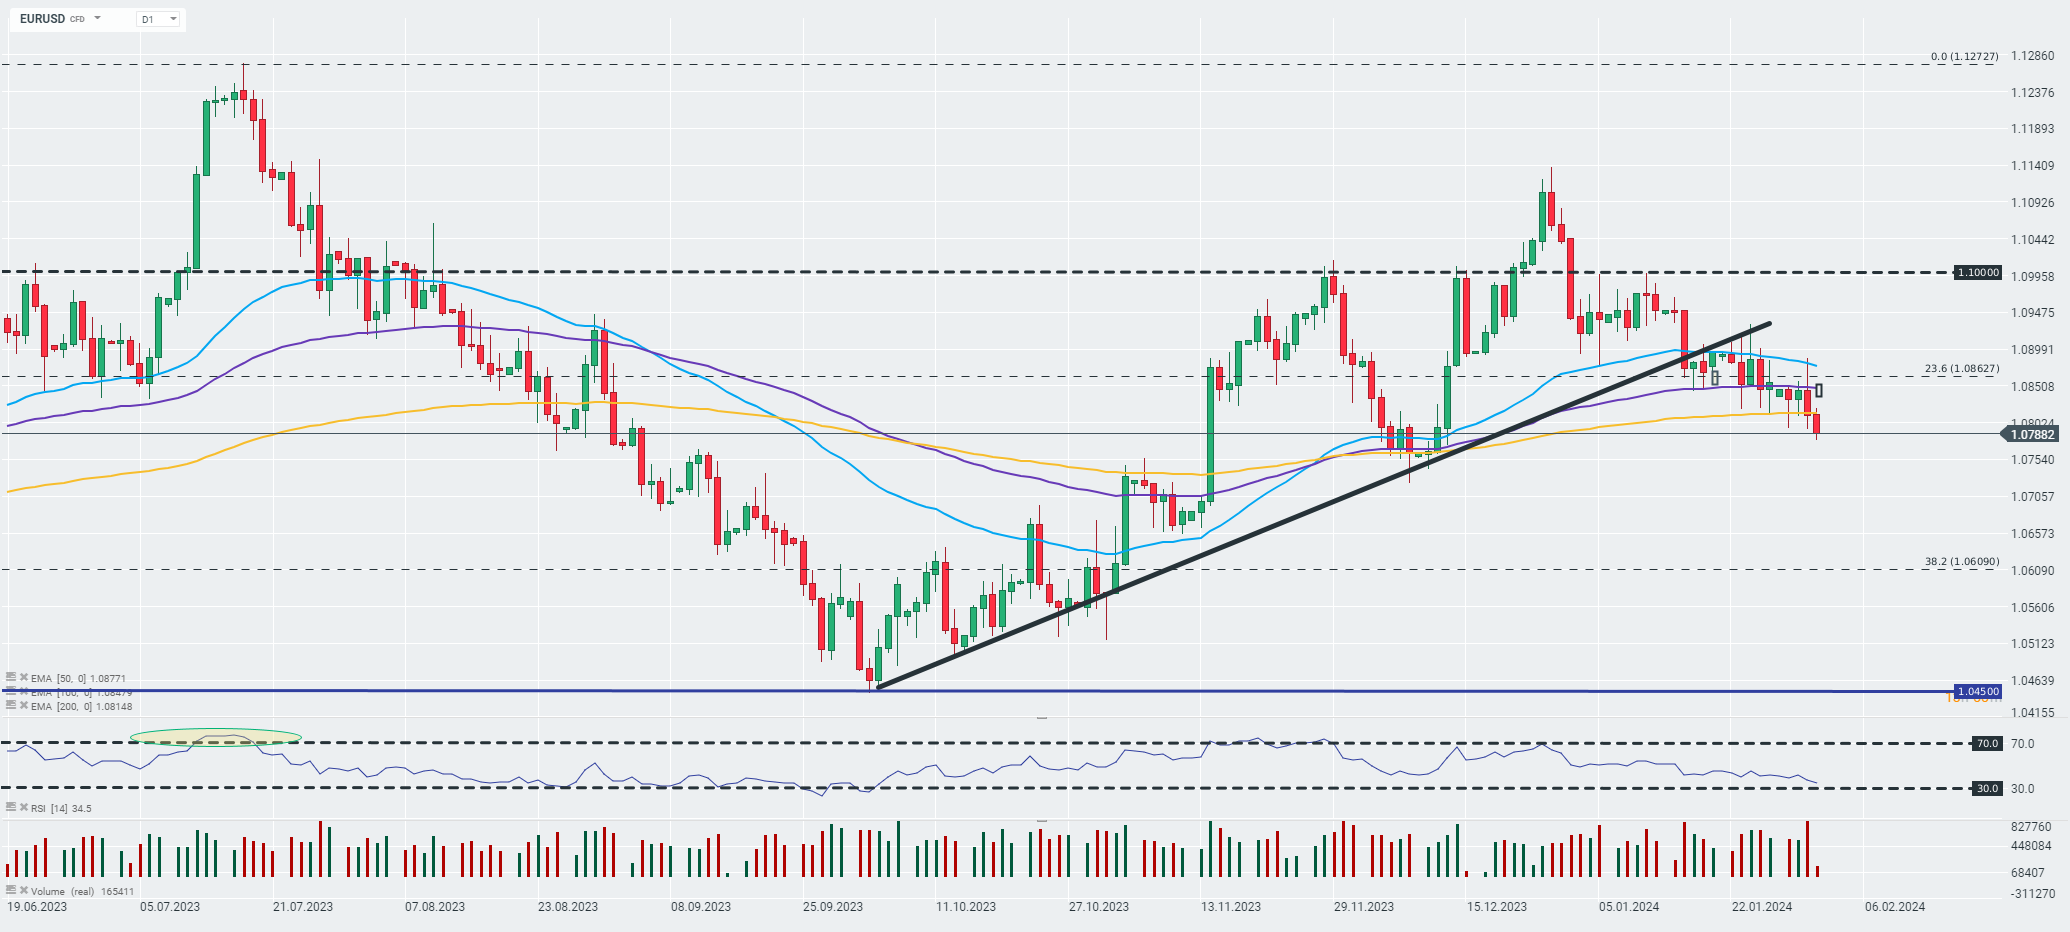Remove the Volume indicator
Image resolution: width=2070 pixels, height=932 pixels.
(24, 890)
